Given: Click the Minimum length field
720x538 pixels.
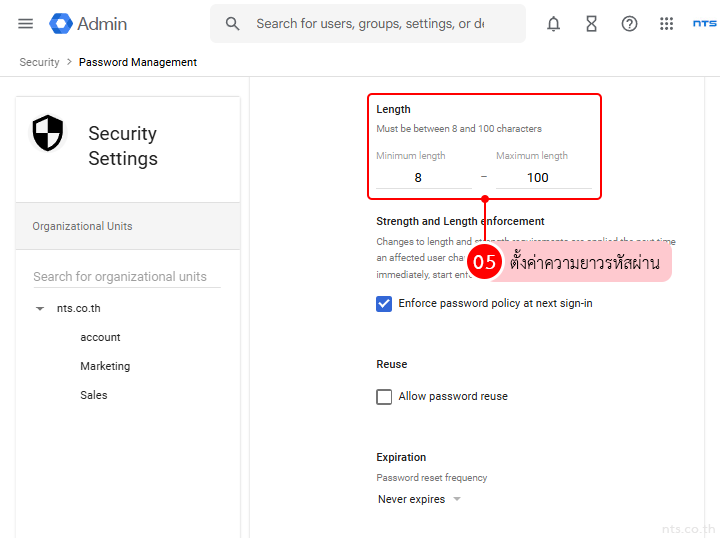Looking at the screenshot, I should tap(418, 177).
